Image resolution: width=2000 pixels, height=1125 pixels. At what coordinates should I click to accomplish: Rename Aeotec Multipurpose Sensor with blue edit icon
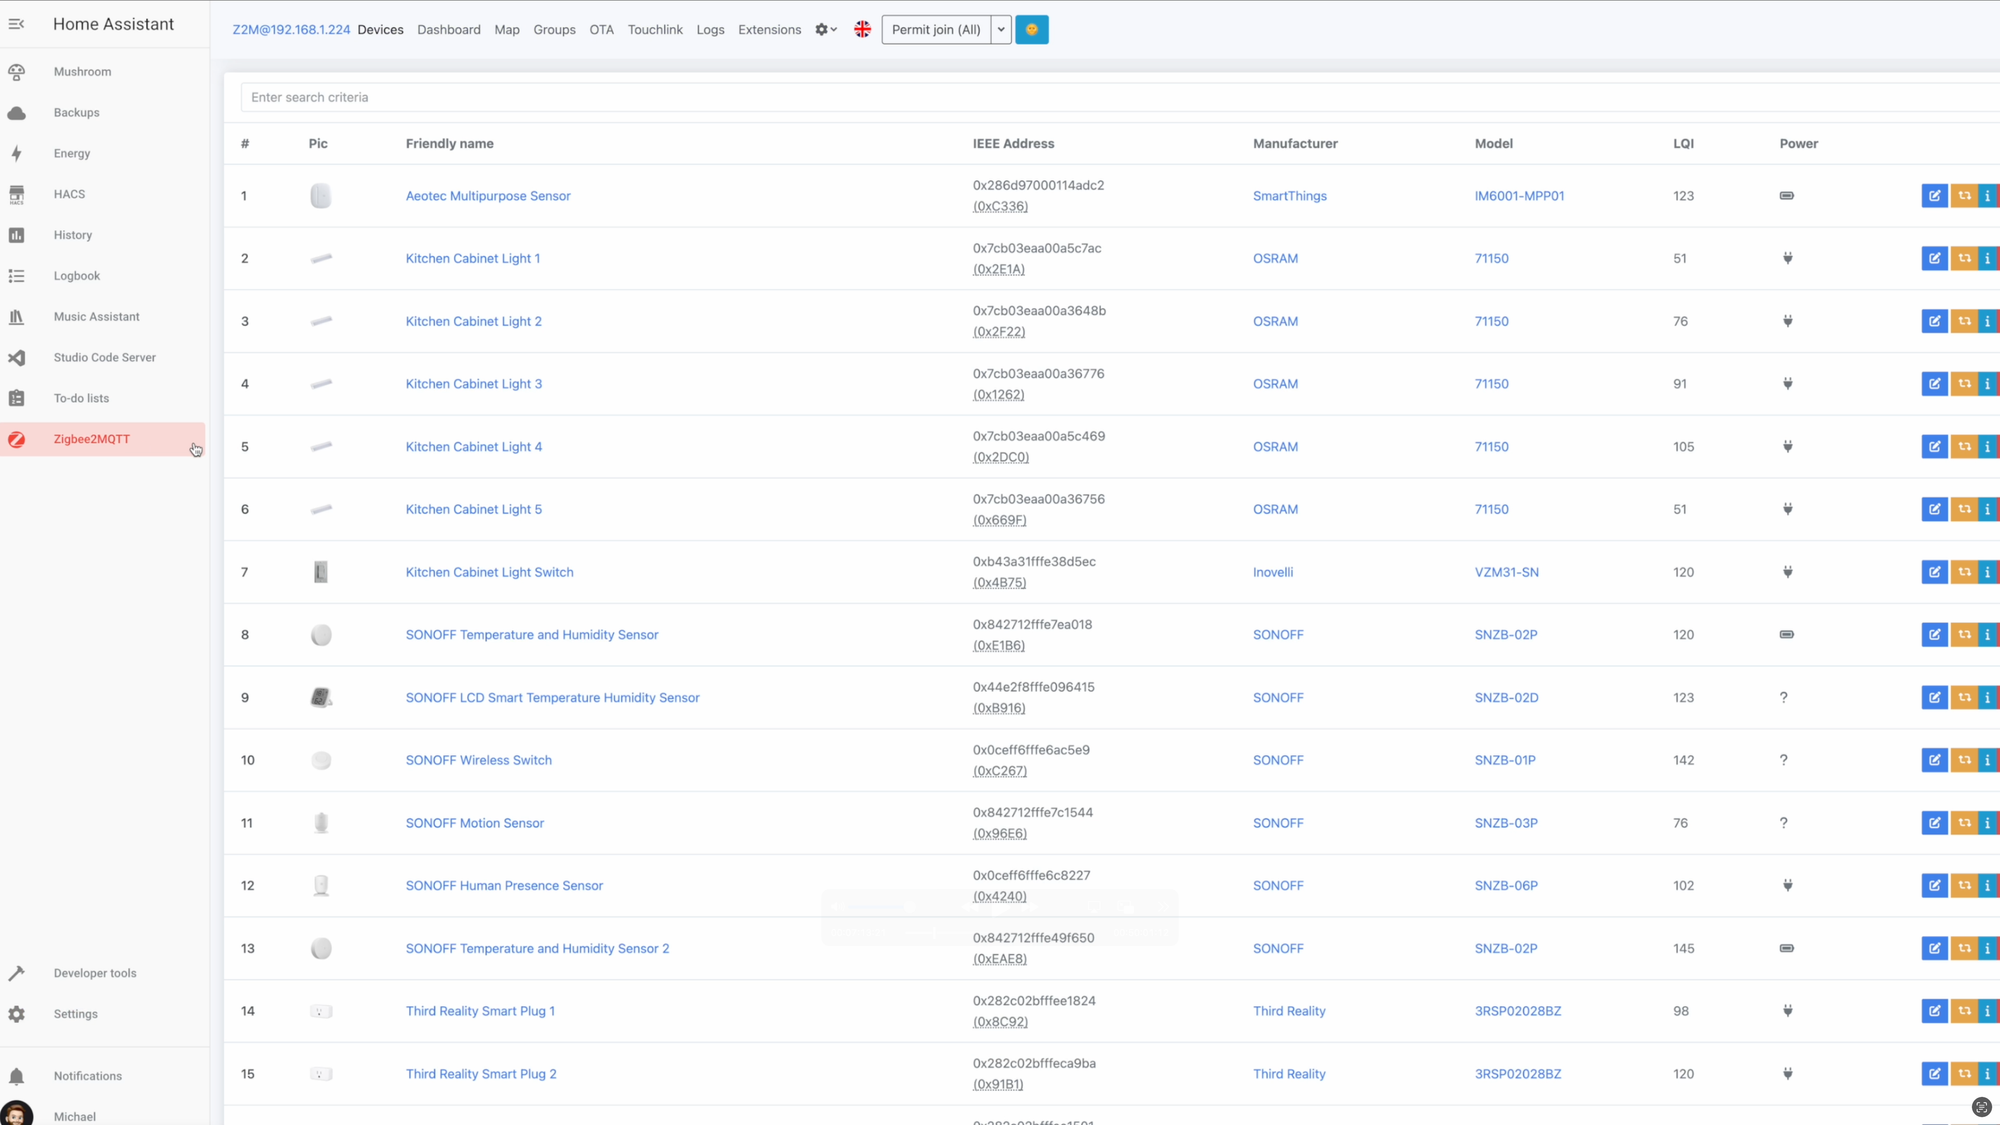click(x=1934, y=196)
